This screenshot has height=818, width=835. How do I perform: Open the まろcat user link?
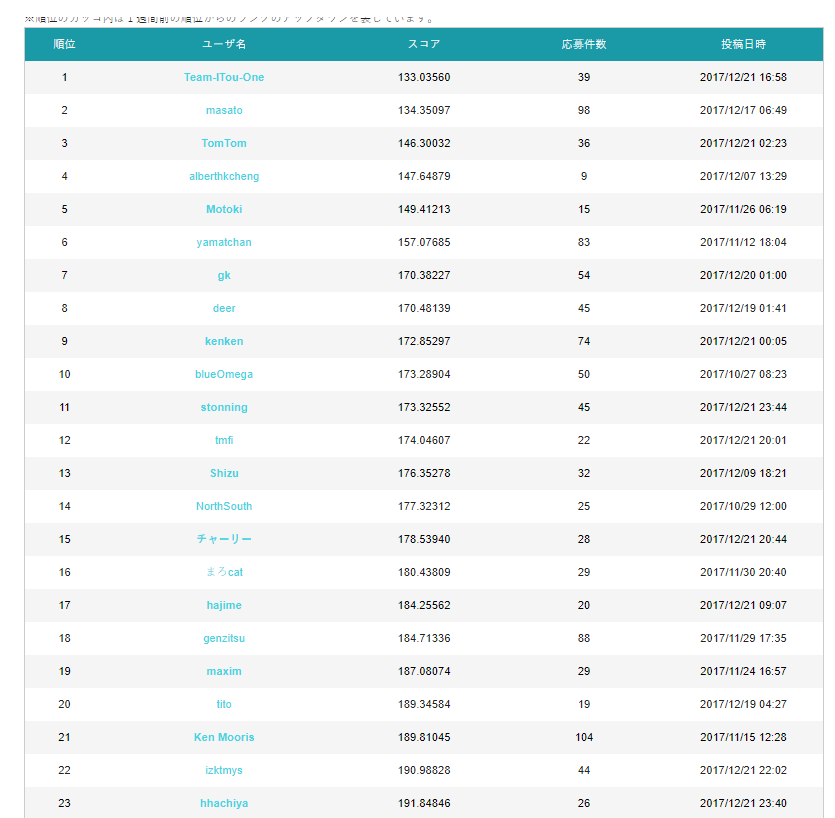[224, 572]
